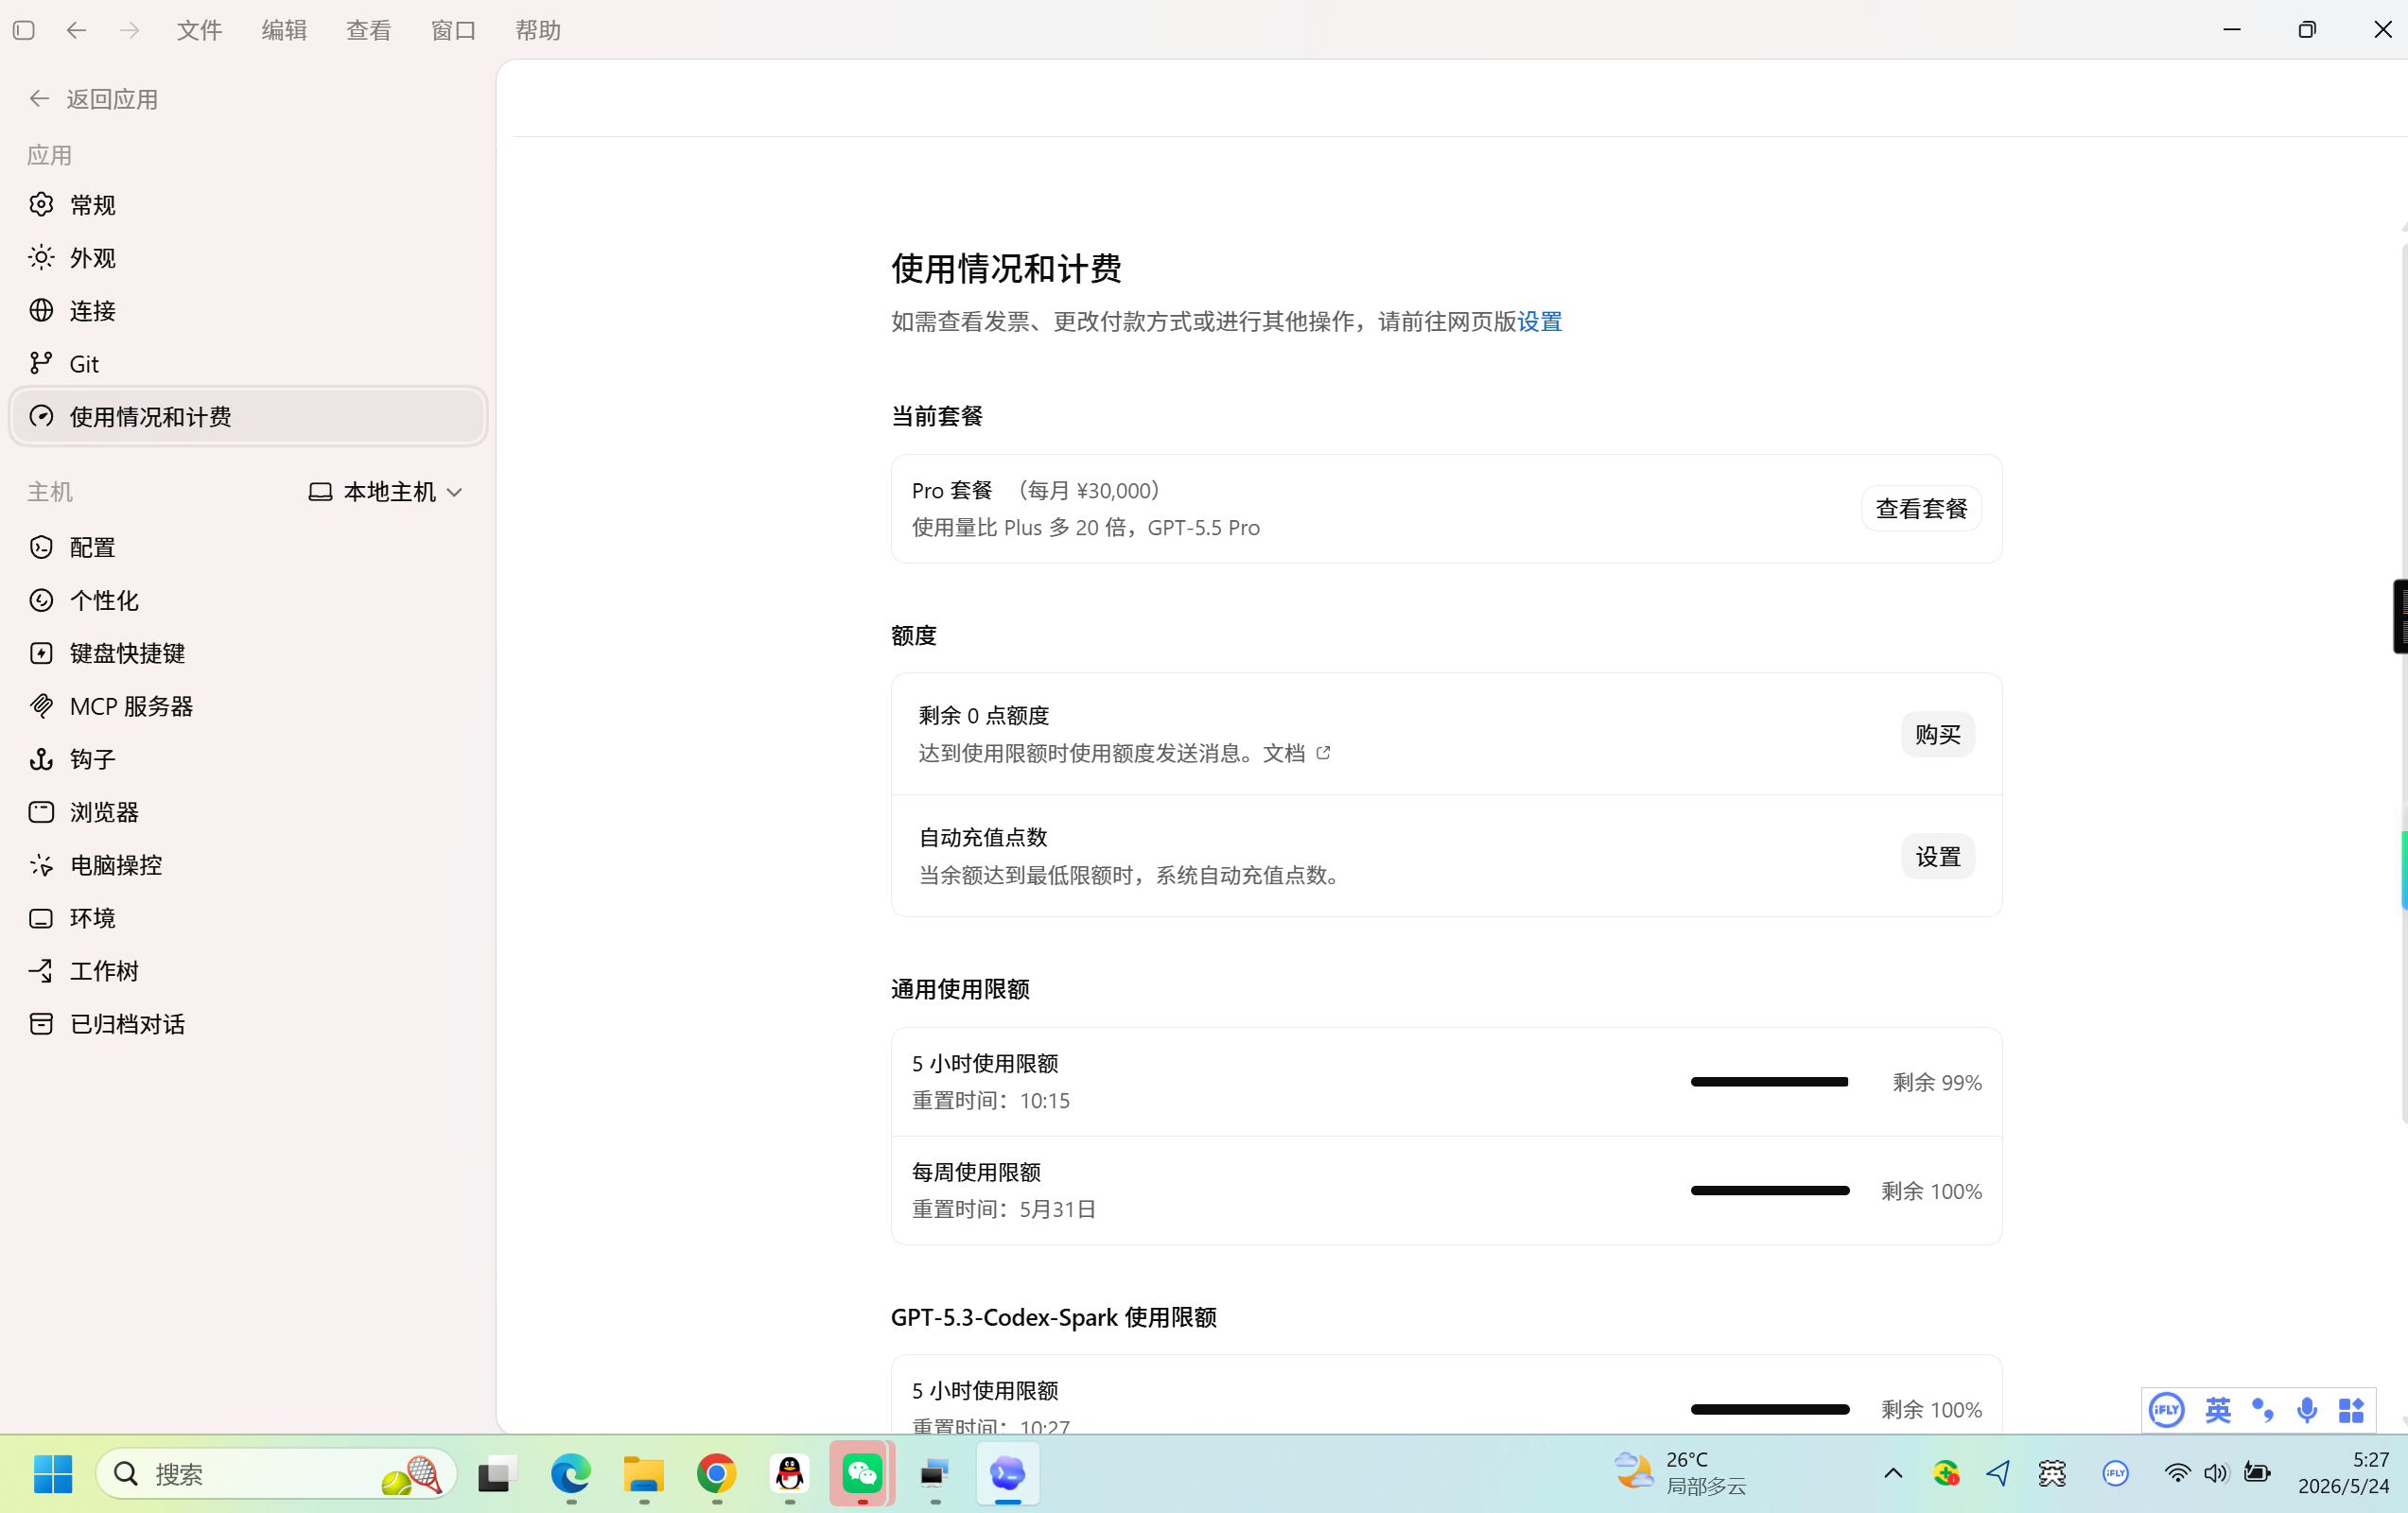Select MCP 服务器 in the sidebar
Viewport: 2408px width, 1513px height.
[x=248, y=707]
